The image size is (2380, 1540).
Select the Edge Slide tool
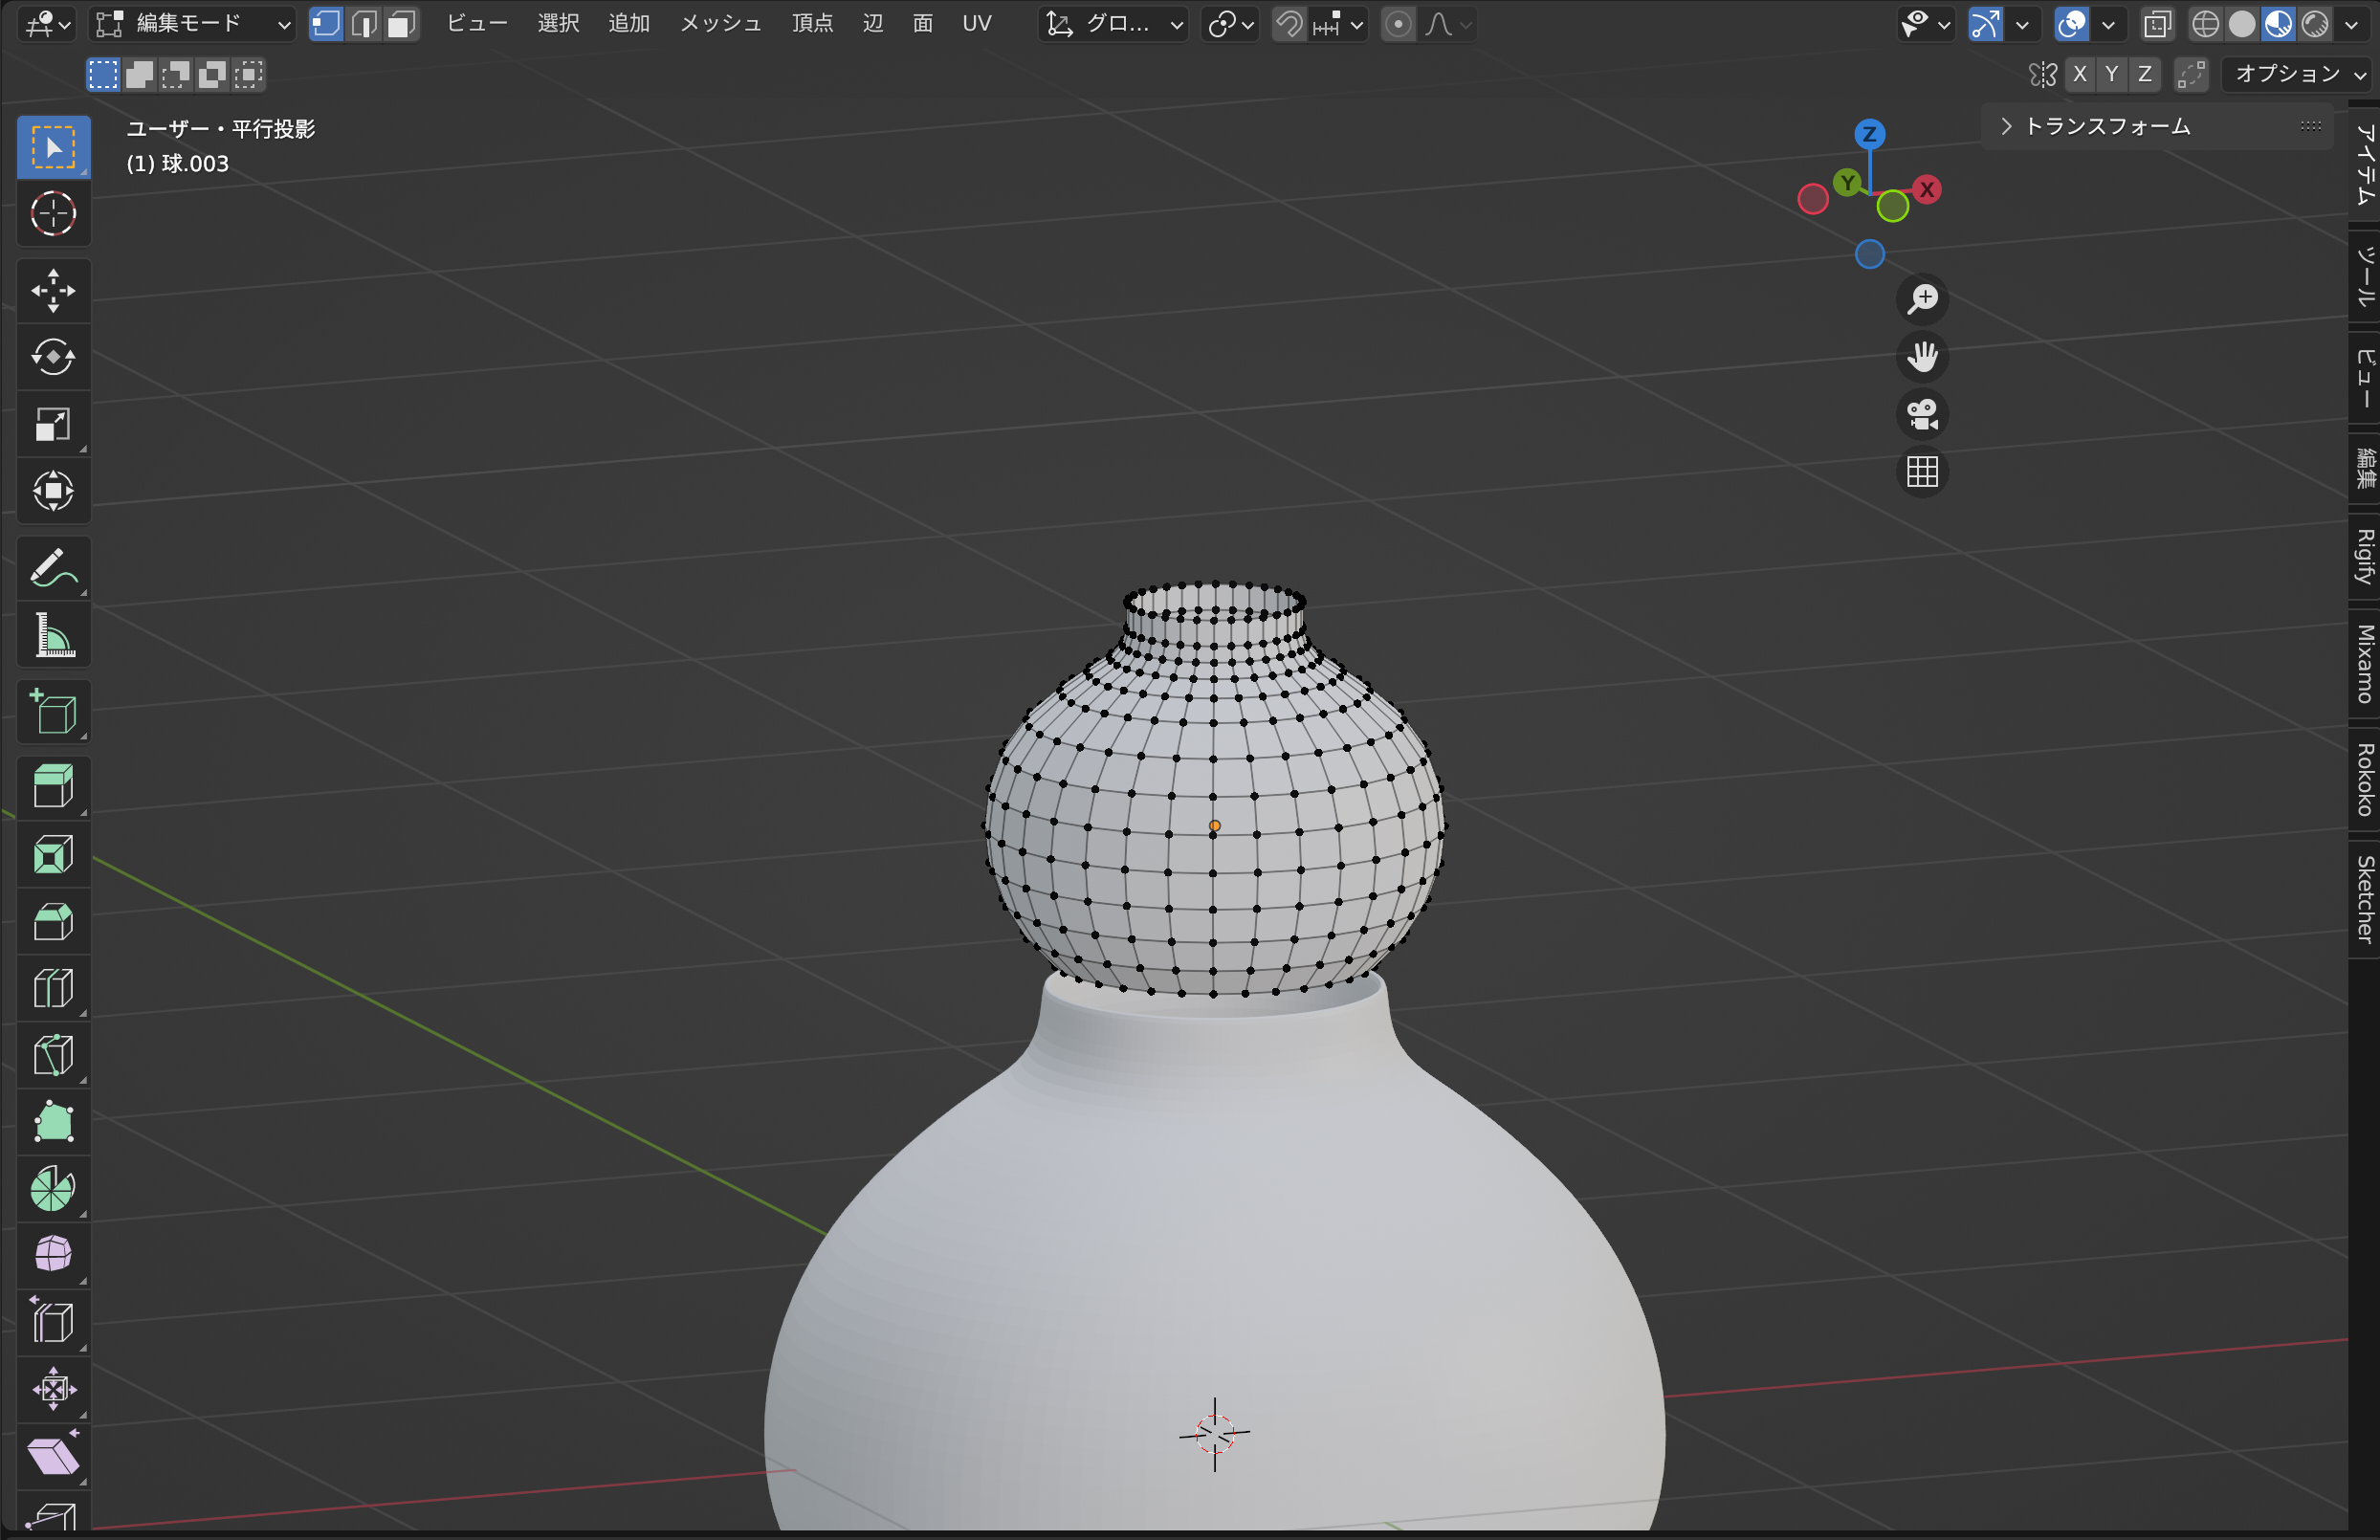click(x=53, y=1322)
